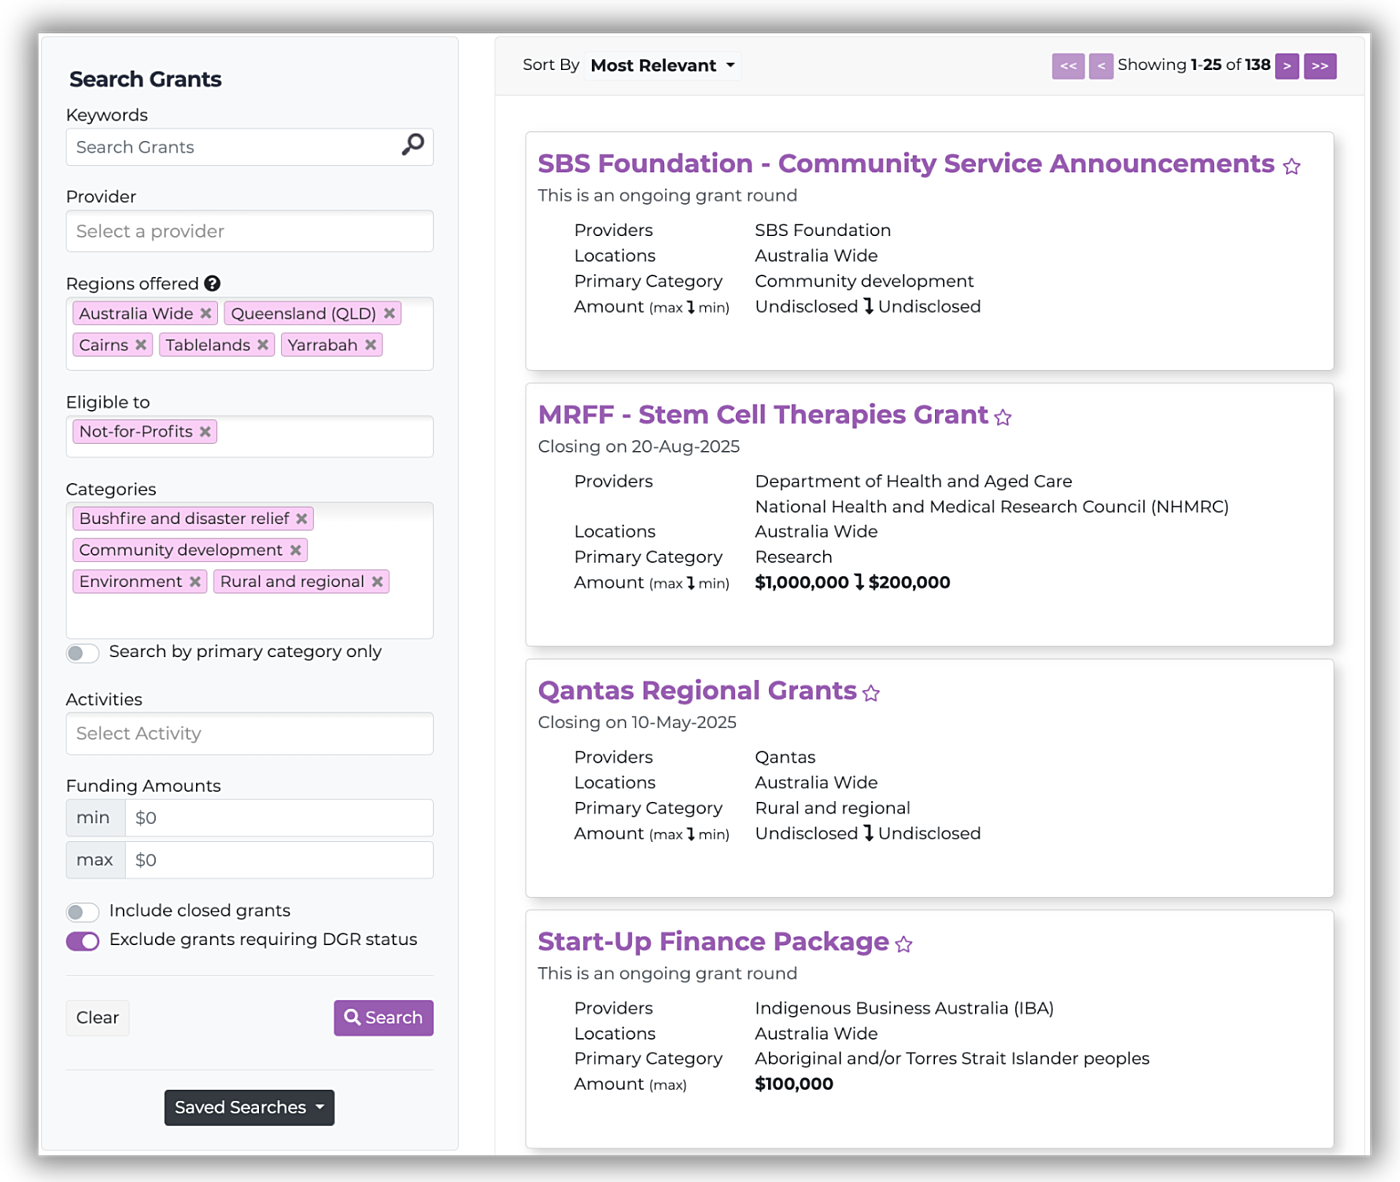Screen dimensions: 1400x1182
Task: Open the Select Activity dropdown field
Action: 249,734
